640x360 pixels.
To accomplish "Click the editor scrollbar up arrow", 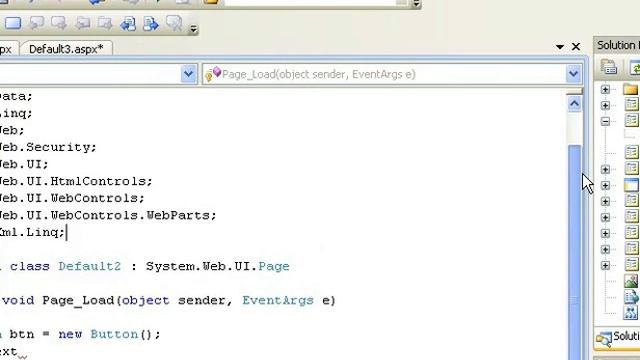I will click(574, 104).
